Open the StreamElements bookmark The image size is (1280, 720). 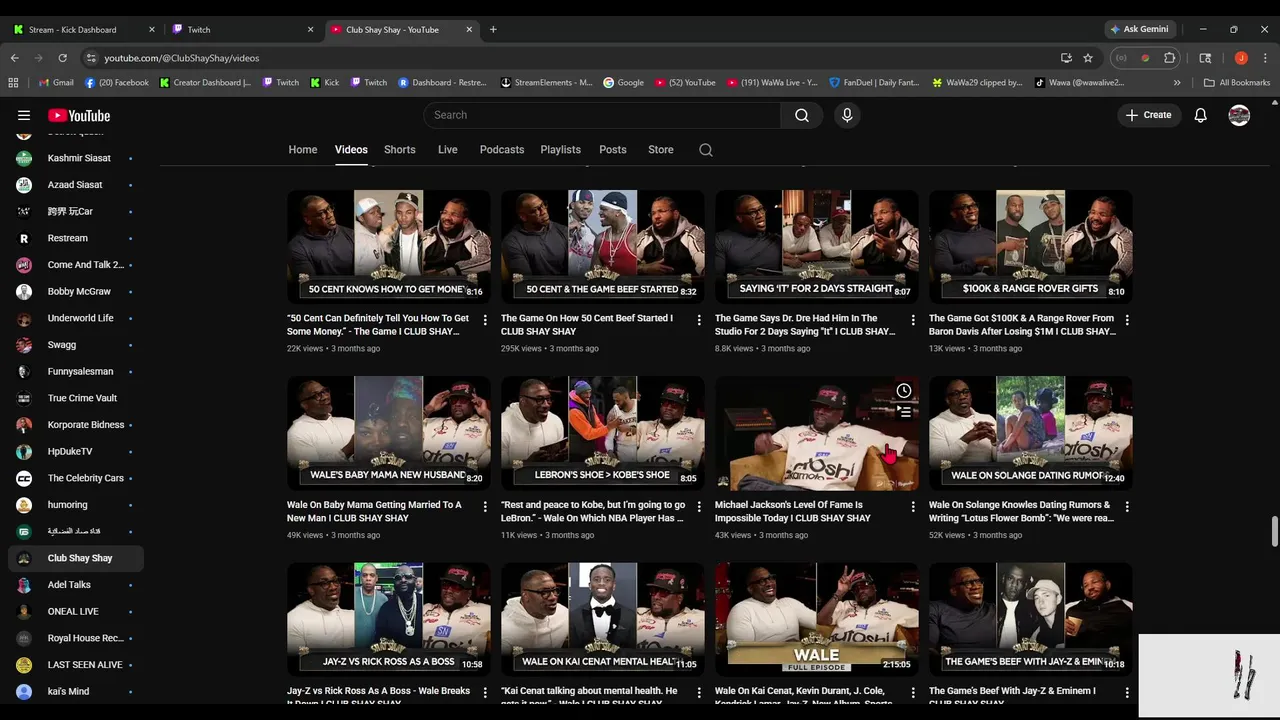tap(547, 83)
